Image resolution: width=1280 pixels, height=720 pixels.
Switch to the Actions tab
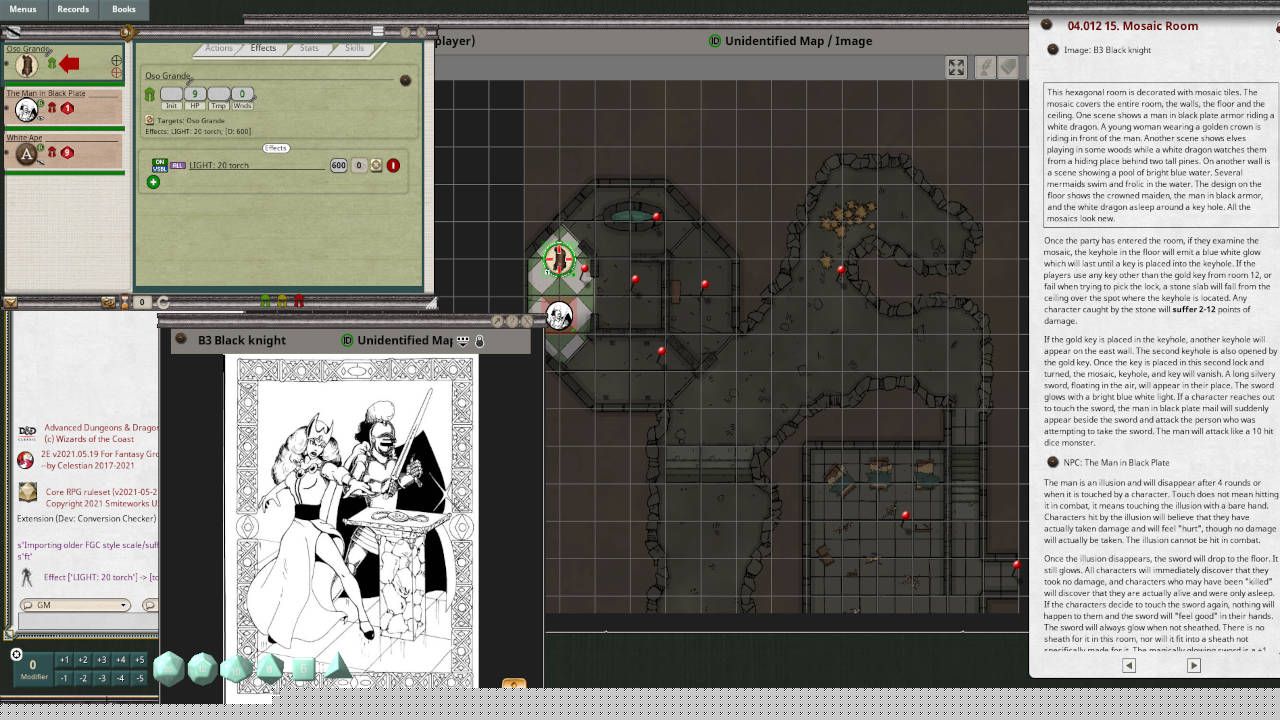[x=219, y=48]
